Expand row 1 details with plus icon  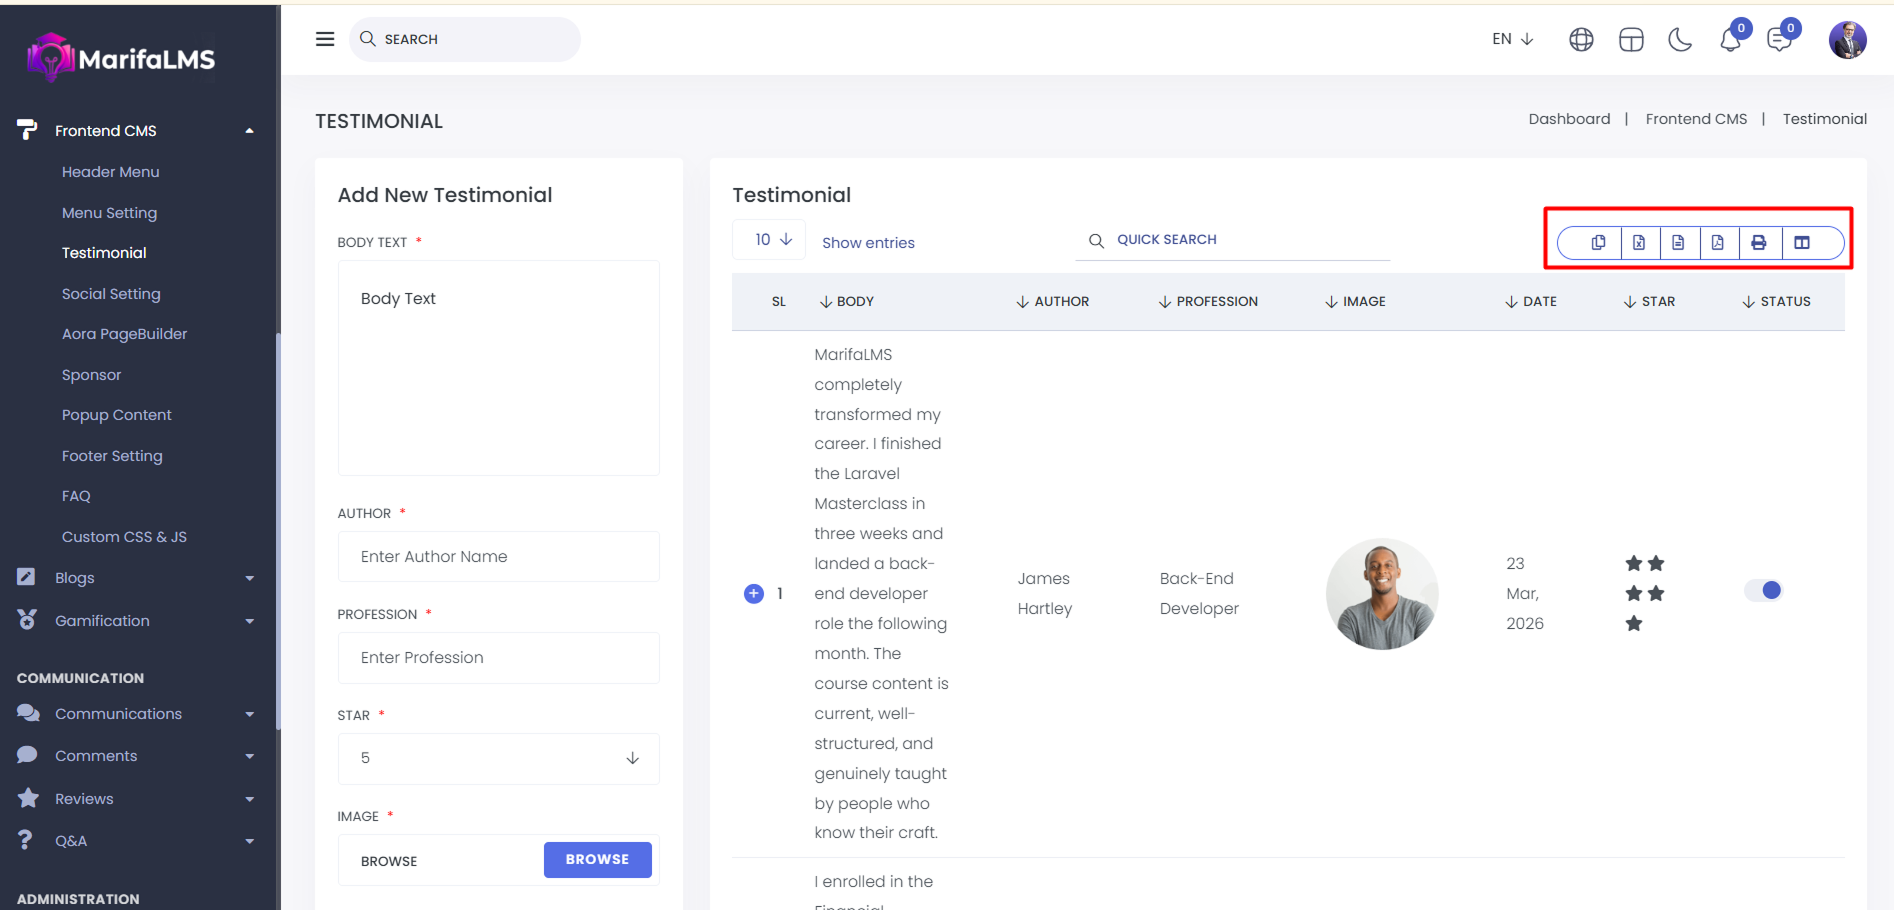coord(754,594)
